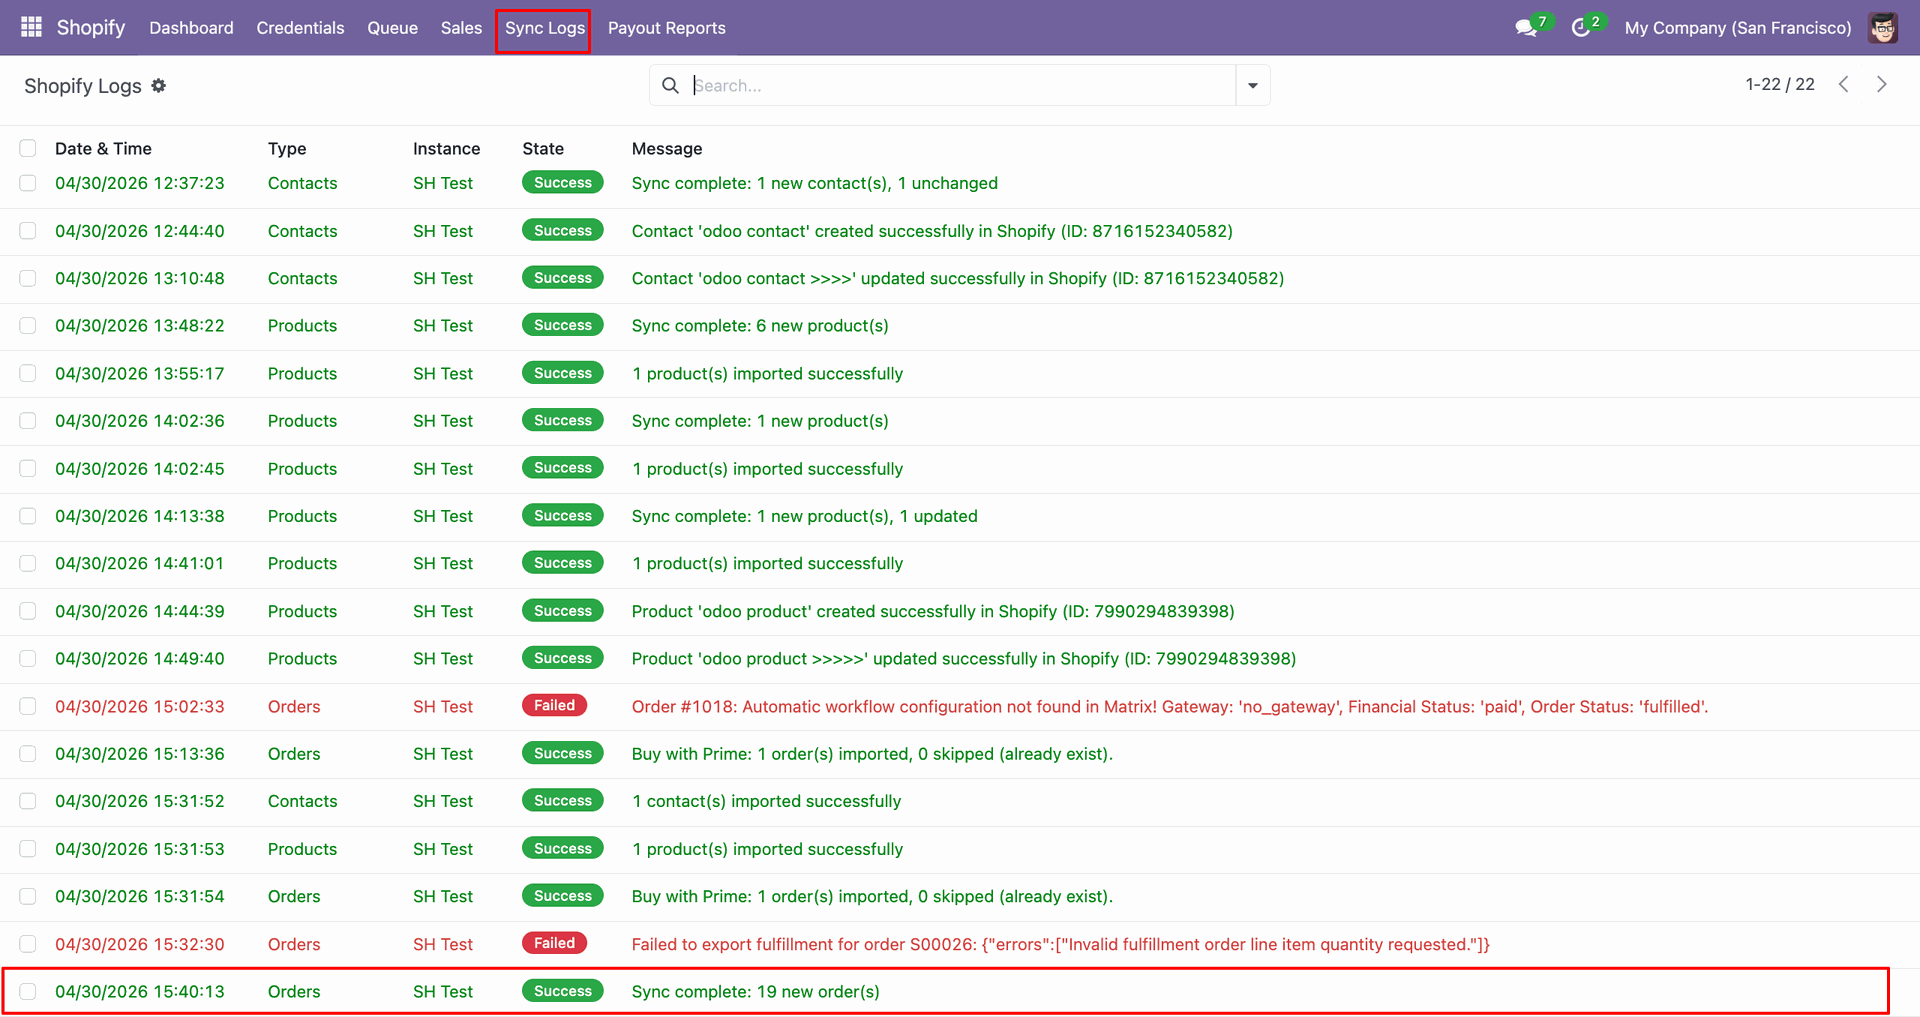Open 'Sync complete: 19 new order(s)' log
The width and height of the screenshot is (1920, 1017).
click(x=755, y=992)
